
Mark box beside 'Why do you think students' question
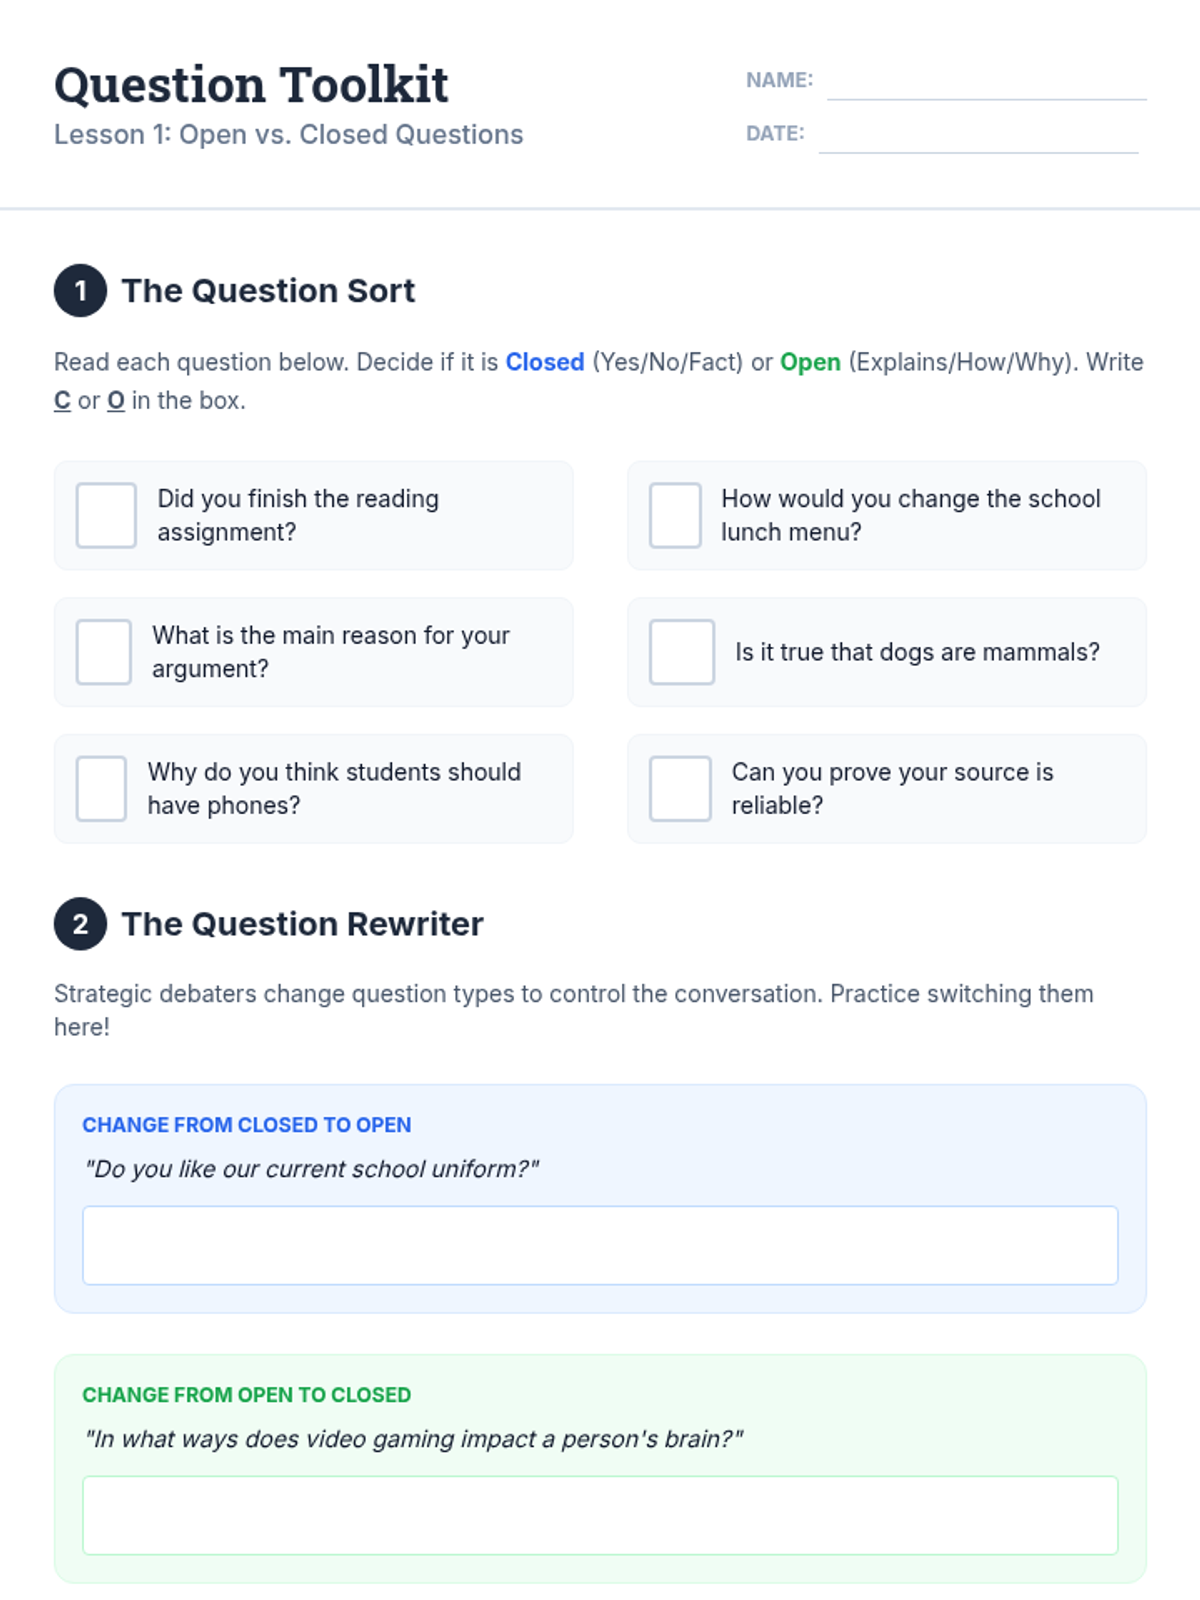click(x=101, y=789)
